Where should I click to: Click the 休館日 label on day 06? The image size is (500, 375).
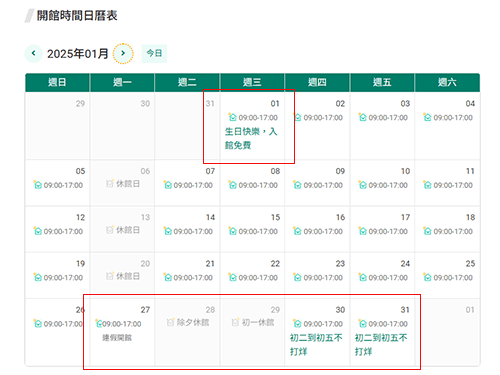[x=128, y=184]
